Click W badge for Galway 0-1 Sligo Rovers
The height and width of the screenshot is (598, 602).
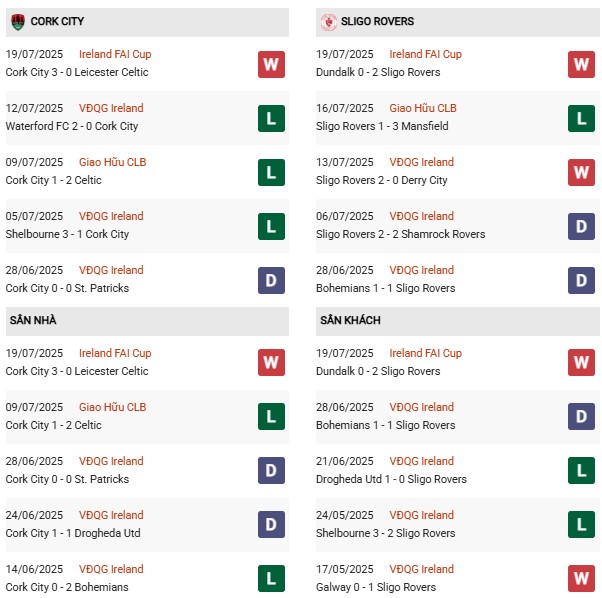tap(582, 579)
